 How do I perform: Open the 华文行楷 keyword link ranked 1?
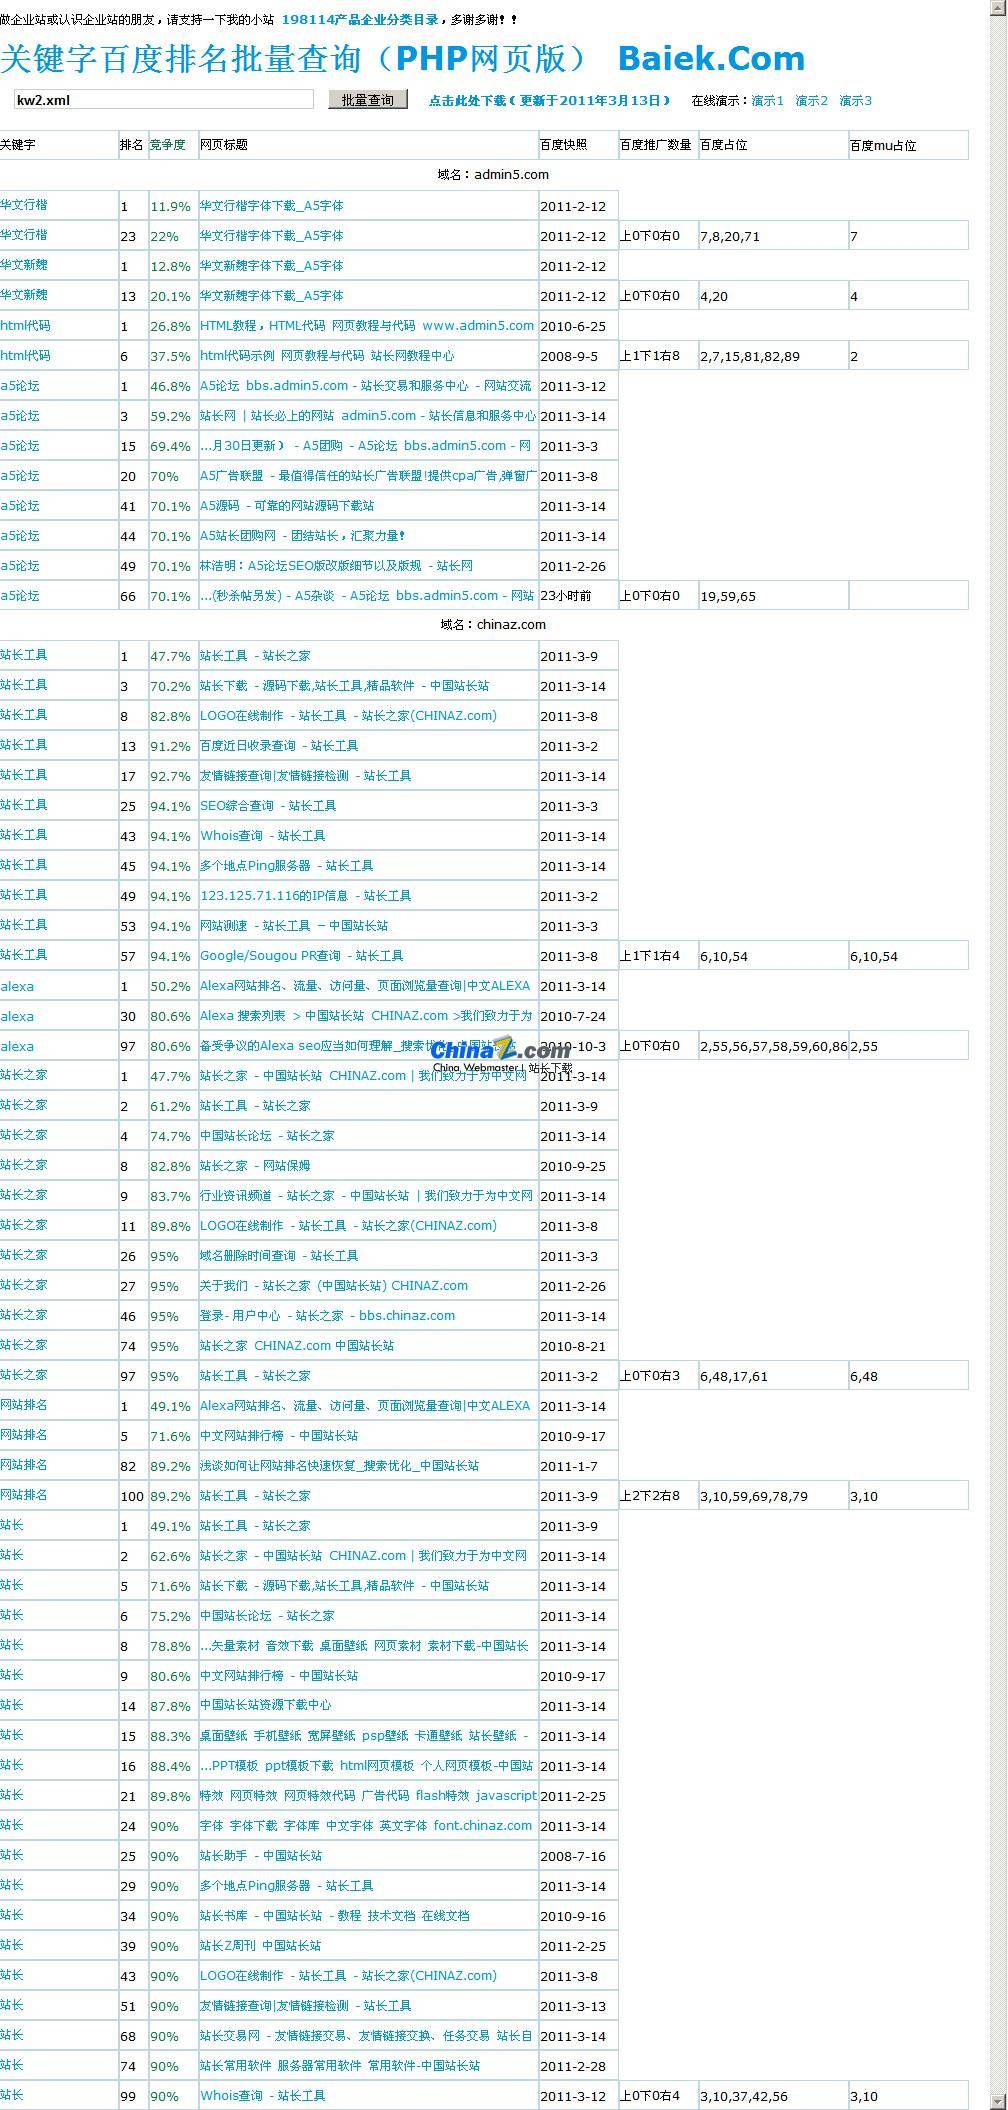pos(24,205)
